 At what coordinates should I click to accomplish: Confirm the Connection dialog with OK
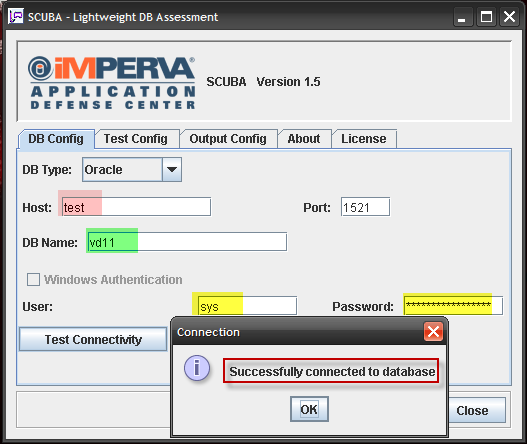309,409
